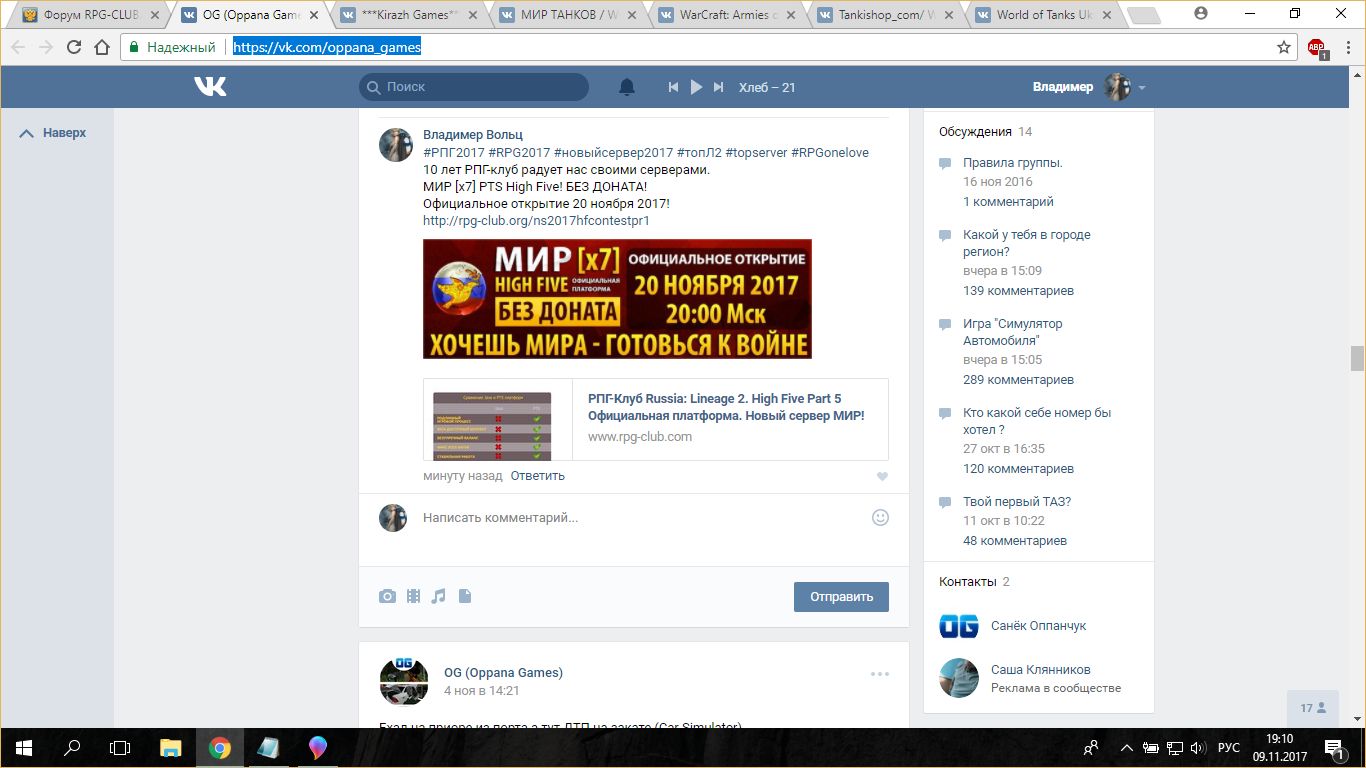Viewport: 1366px width, 768px height.
Task: Open РПГ-Клуб Russia: Lineage 2 link title
Action: [x=726, y=407]
